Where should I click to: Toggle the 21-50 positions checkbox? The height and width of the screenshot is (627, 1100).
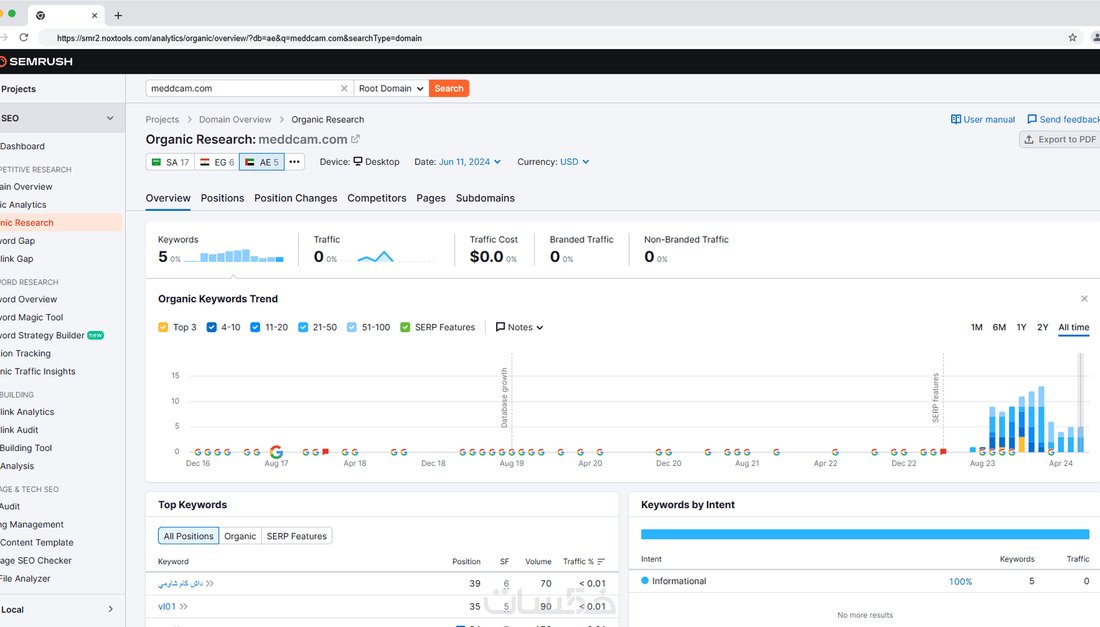click(x=303, y=328)
